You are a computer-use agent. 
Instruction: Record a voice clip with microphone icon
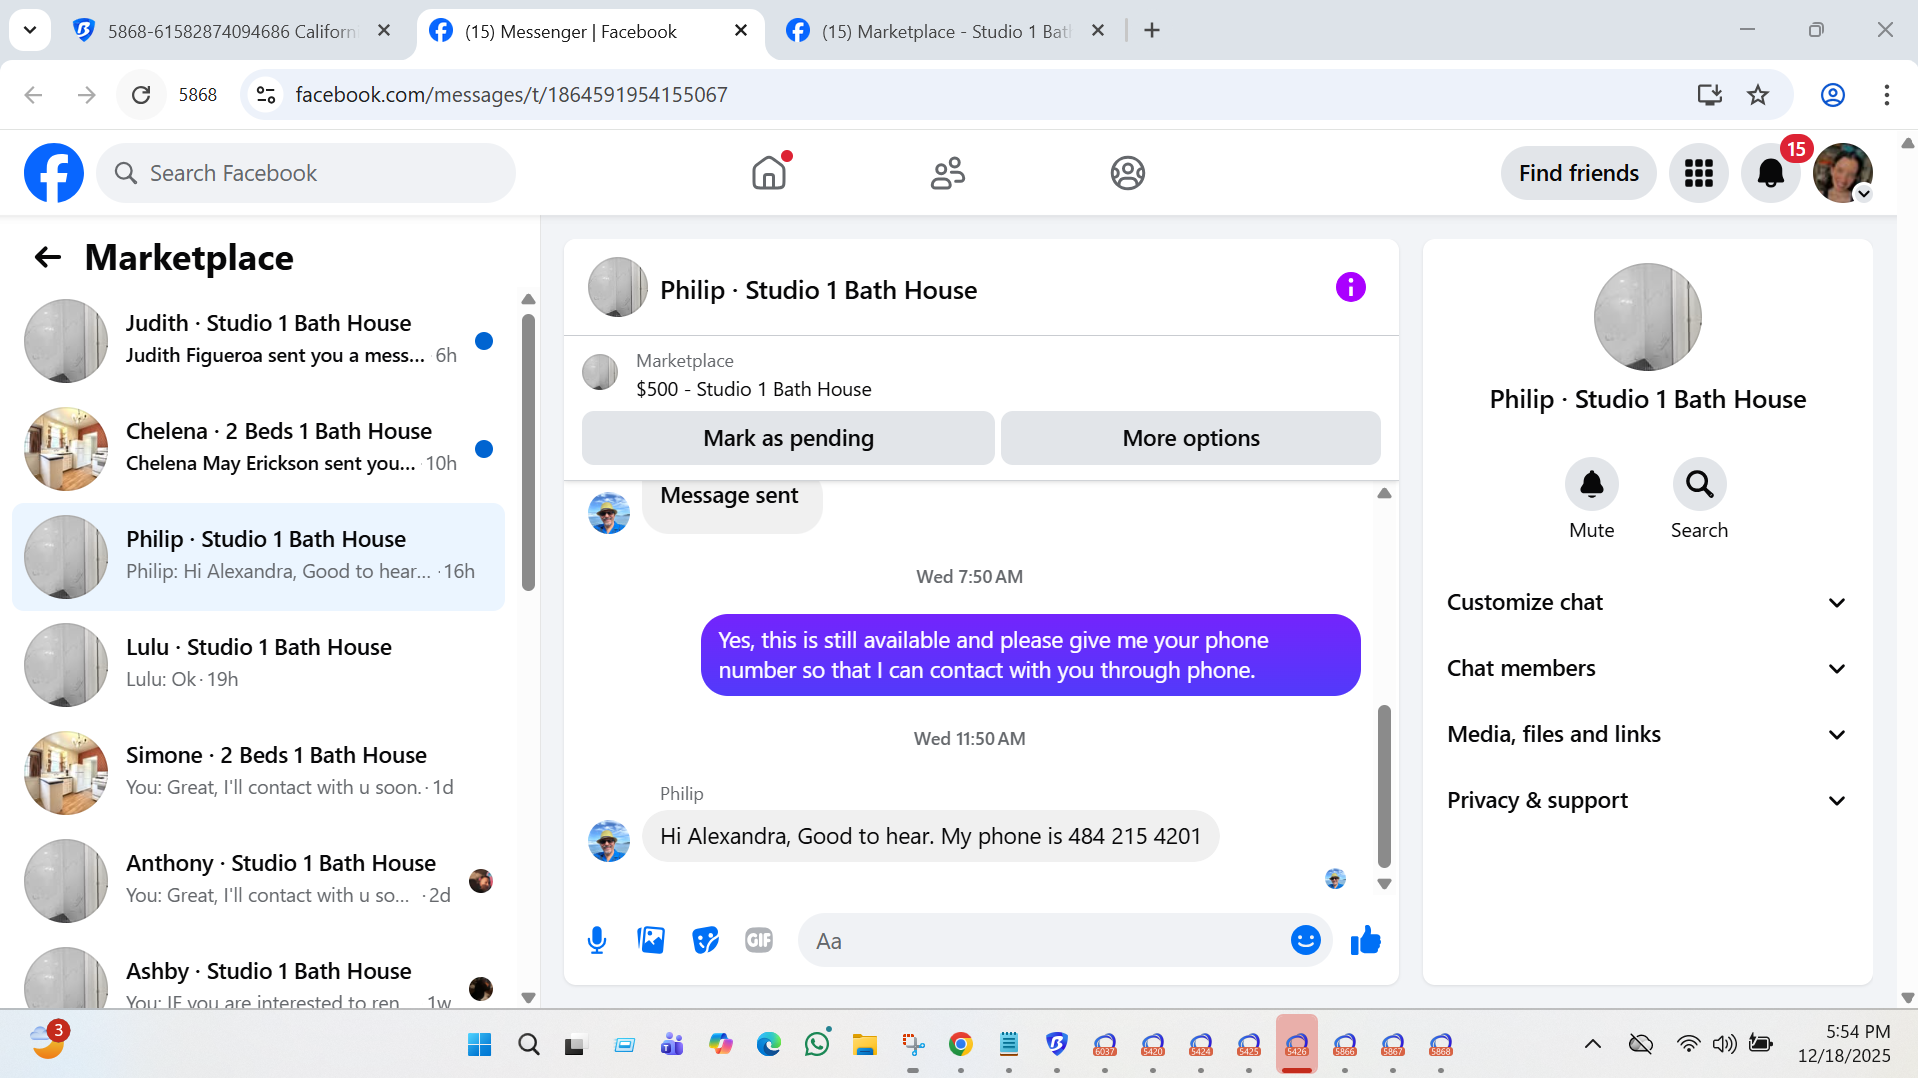tap(597, 941)
